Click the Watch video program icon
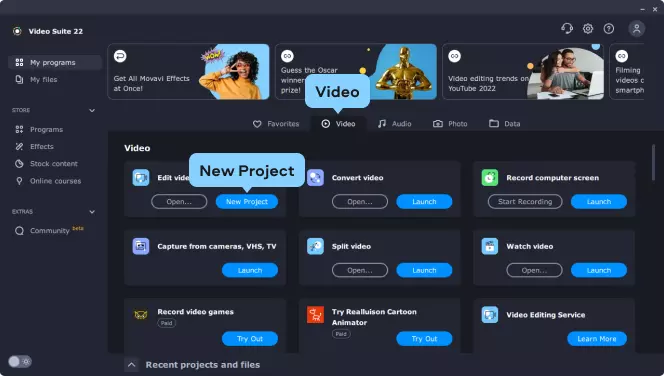This screenshot has width=664, height=376. click(490, 246)
